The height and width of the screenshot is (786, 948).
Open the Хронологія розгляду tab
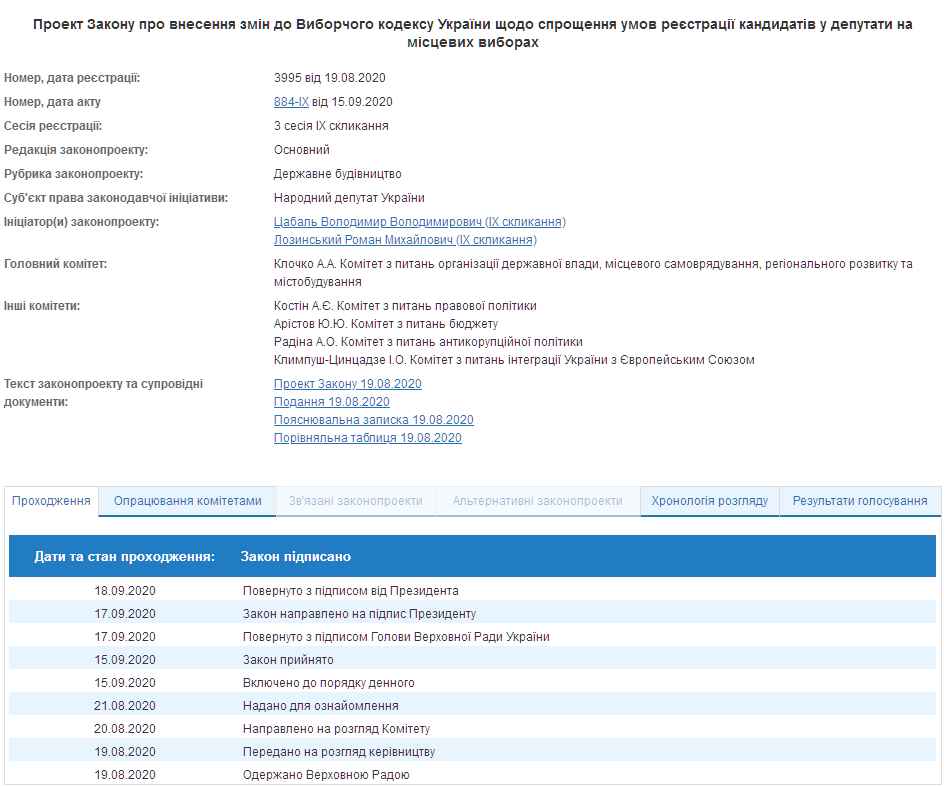point(709,501)
